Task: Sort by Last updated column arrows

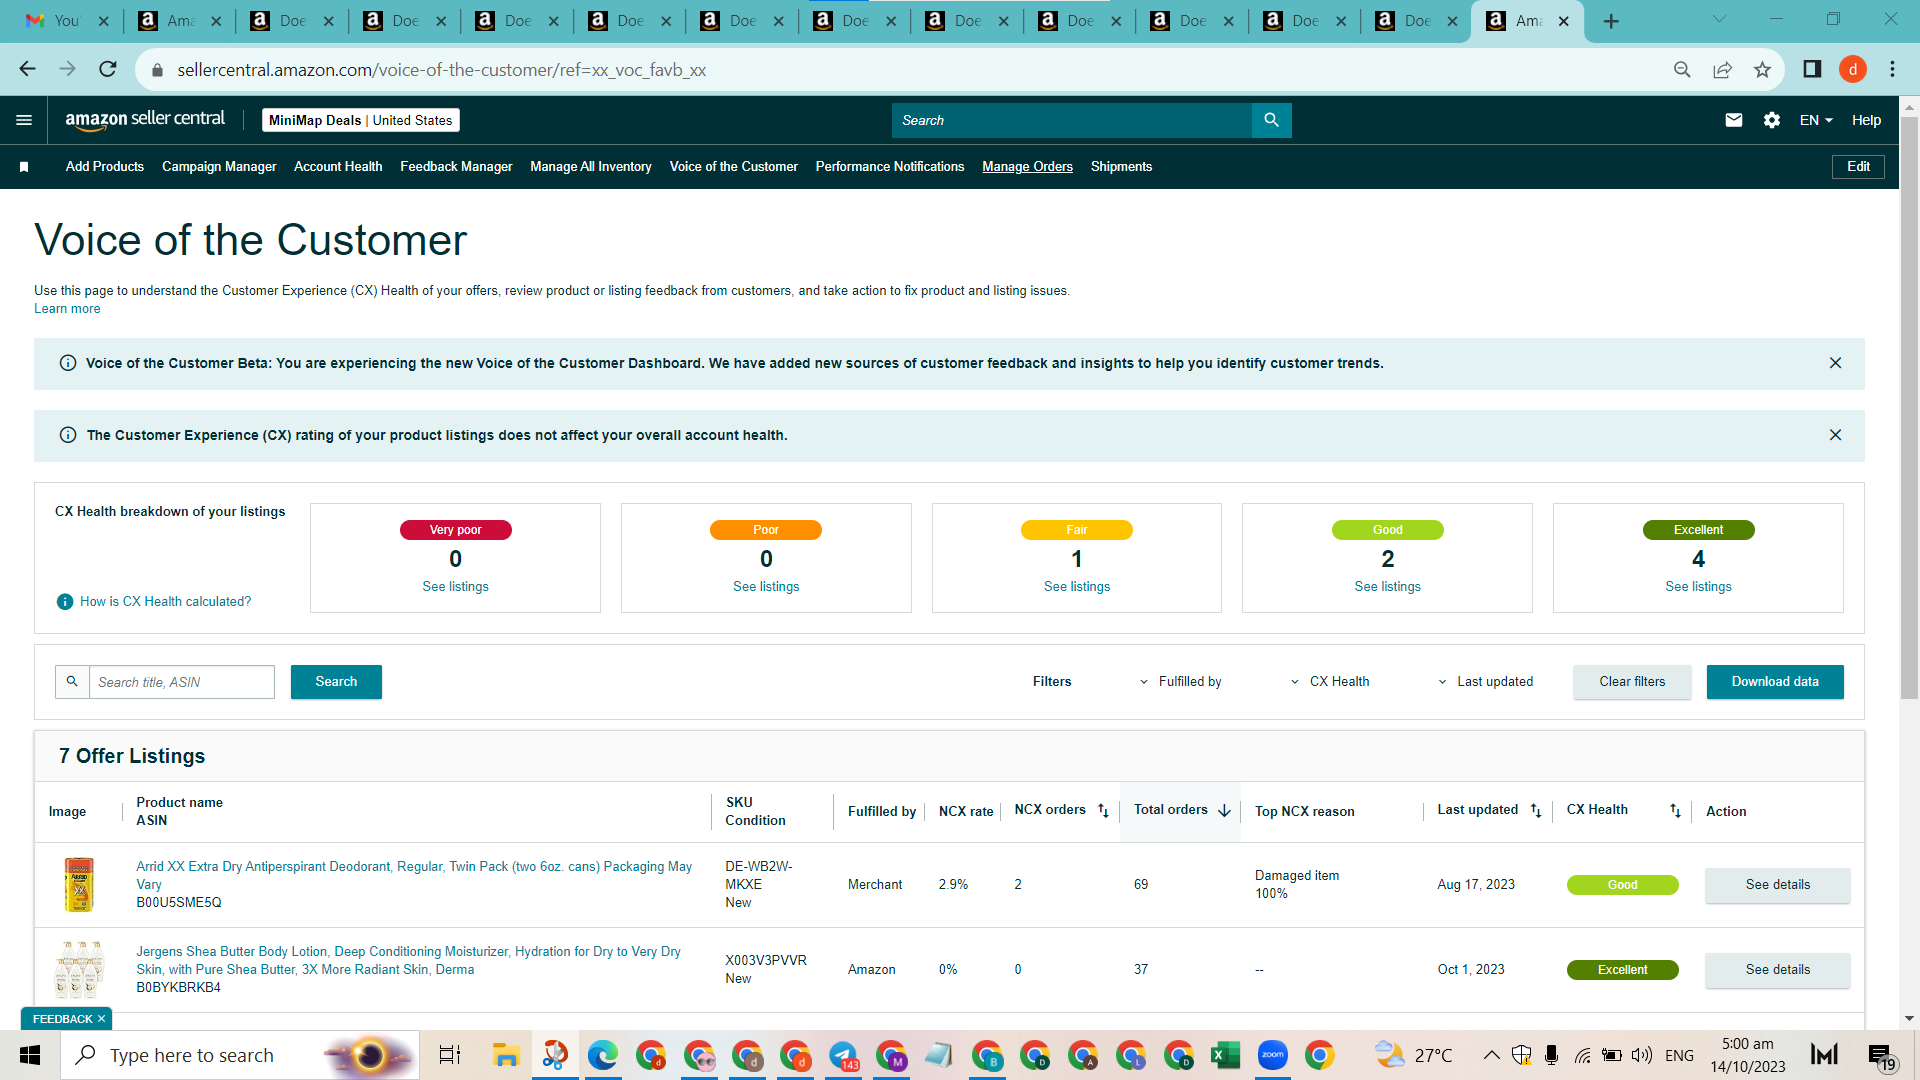Action: tap(1536, 811)
